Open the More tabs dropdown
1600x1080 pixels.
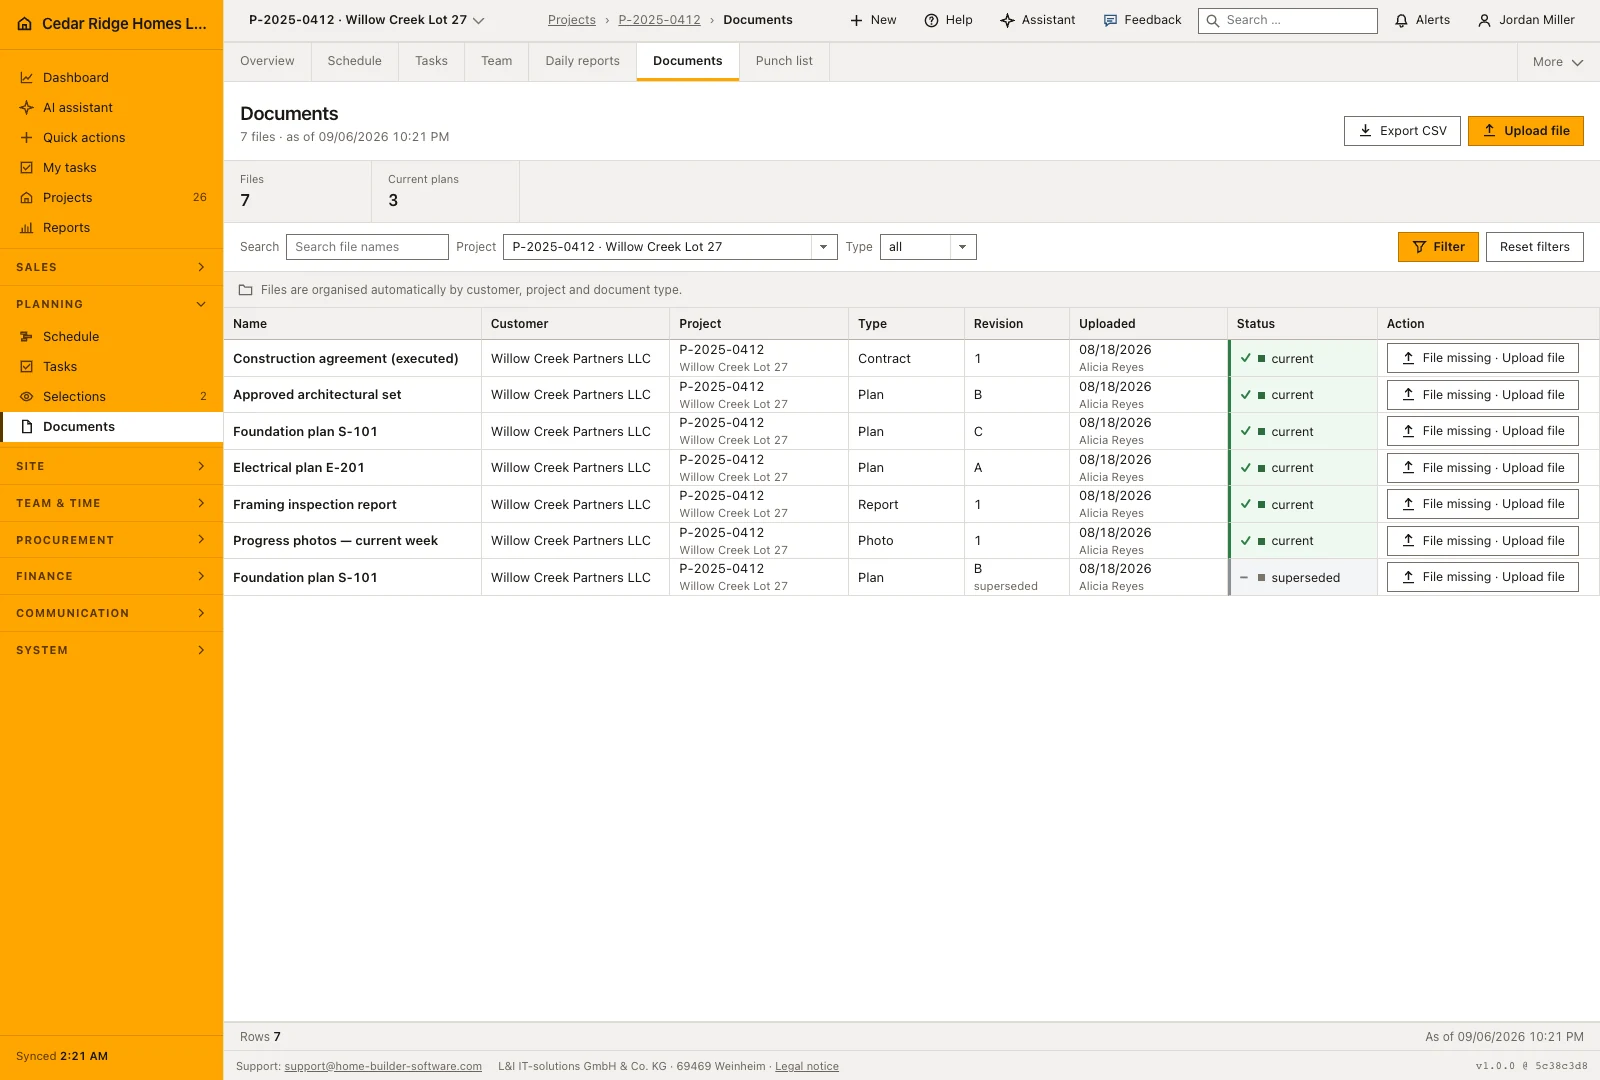coord(1558,62)
